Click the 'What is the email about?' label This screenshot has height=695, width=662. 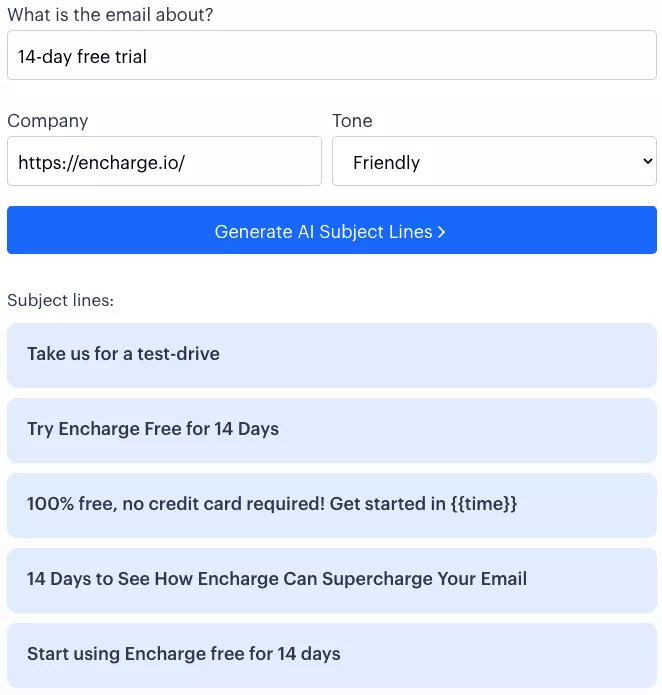tap(110, 15)
